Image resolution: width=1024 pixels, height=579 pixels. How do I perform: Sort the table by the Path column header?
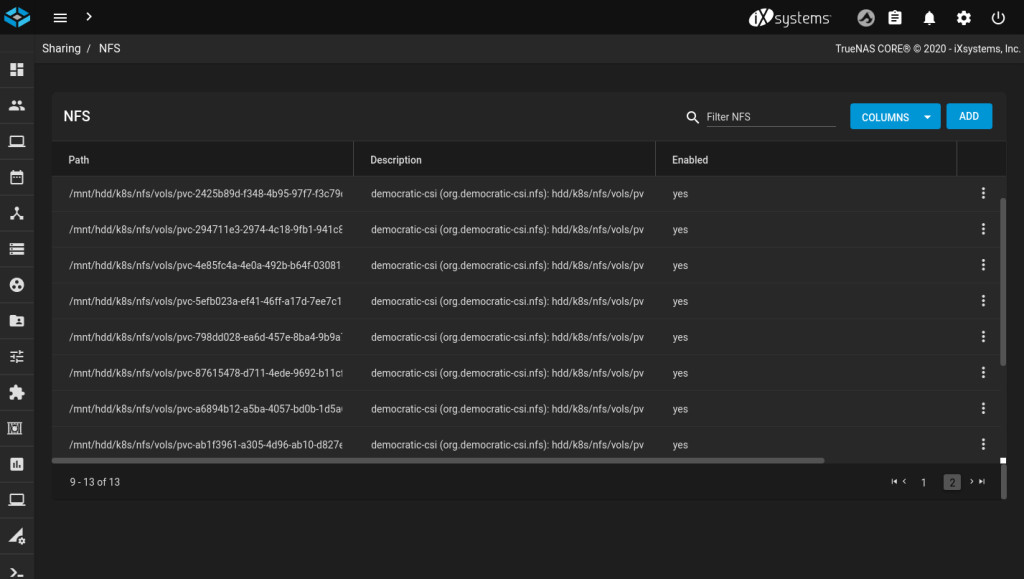point(79,160)
